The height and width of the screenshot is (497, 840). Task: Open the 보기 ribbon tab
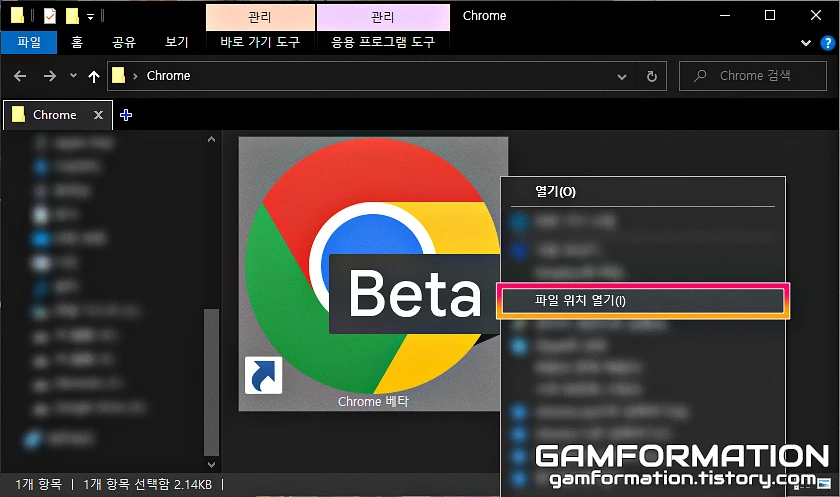tap(176, 42)
